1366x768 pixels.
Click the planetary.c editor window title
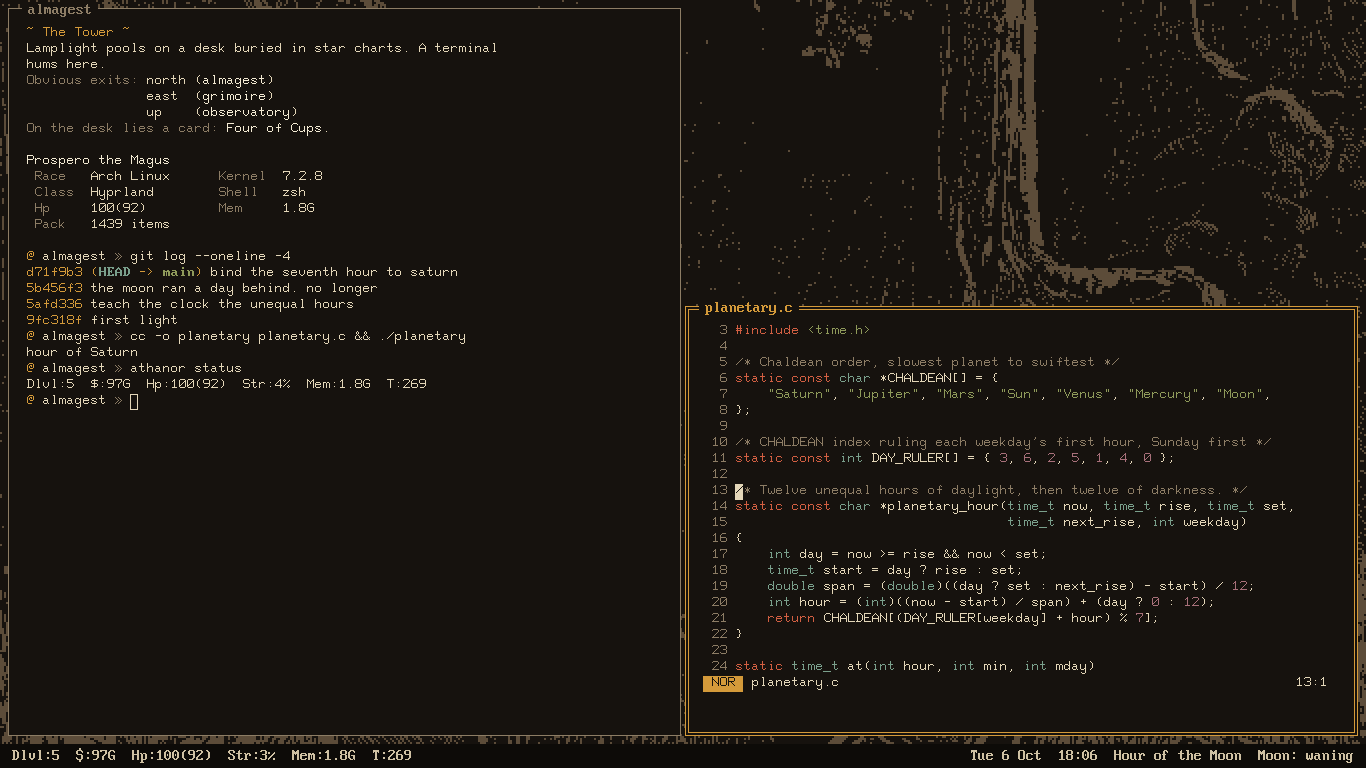(x=748, y=308)
